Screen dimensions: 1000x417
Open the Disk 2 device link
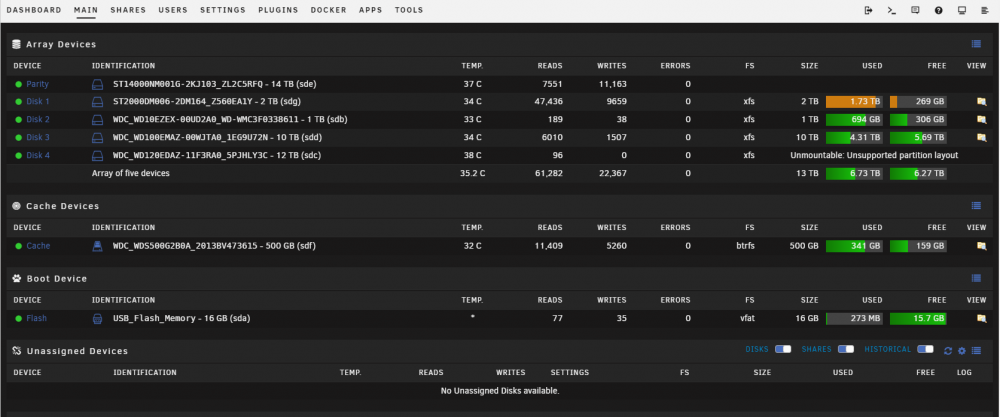click(38, 120)
